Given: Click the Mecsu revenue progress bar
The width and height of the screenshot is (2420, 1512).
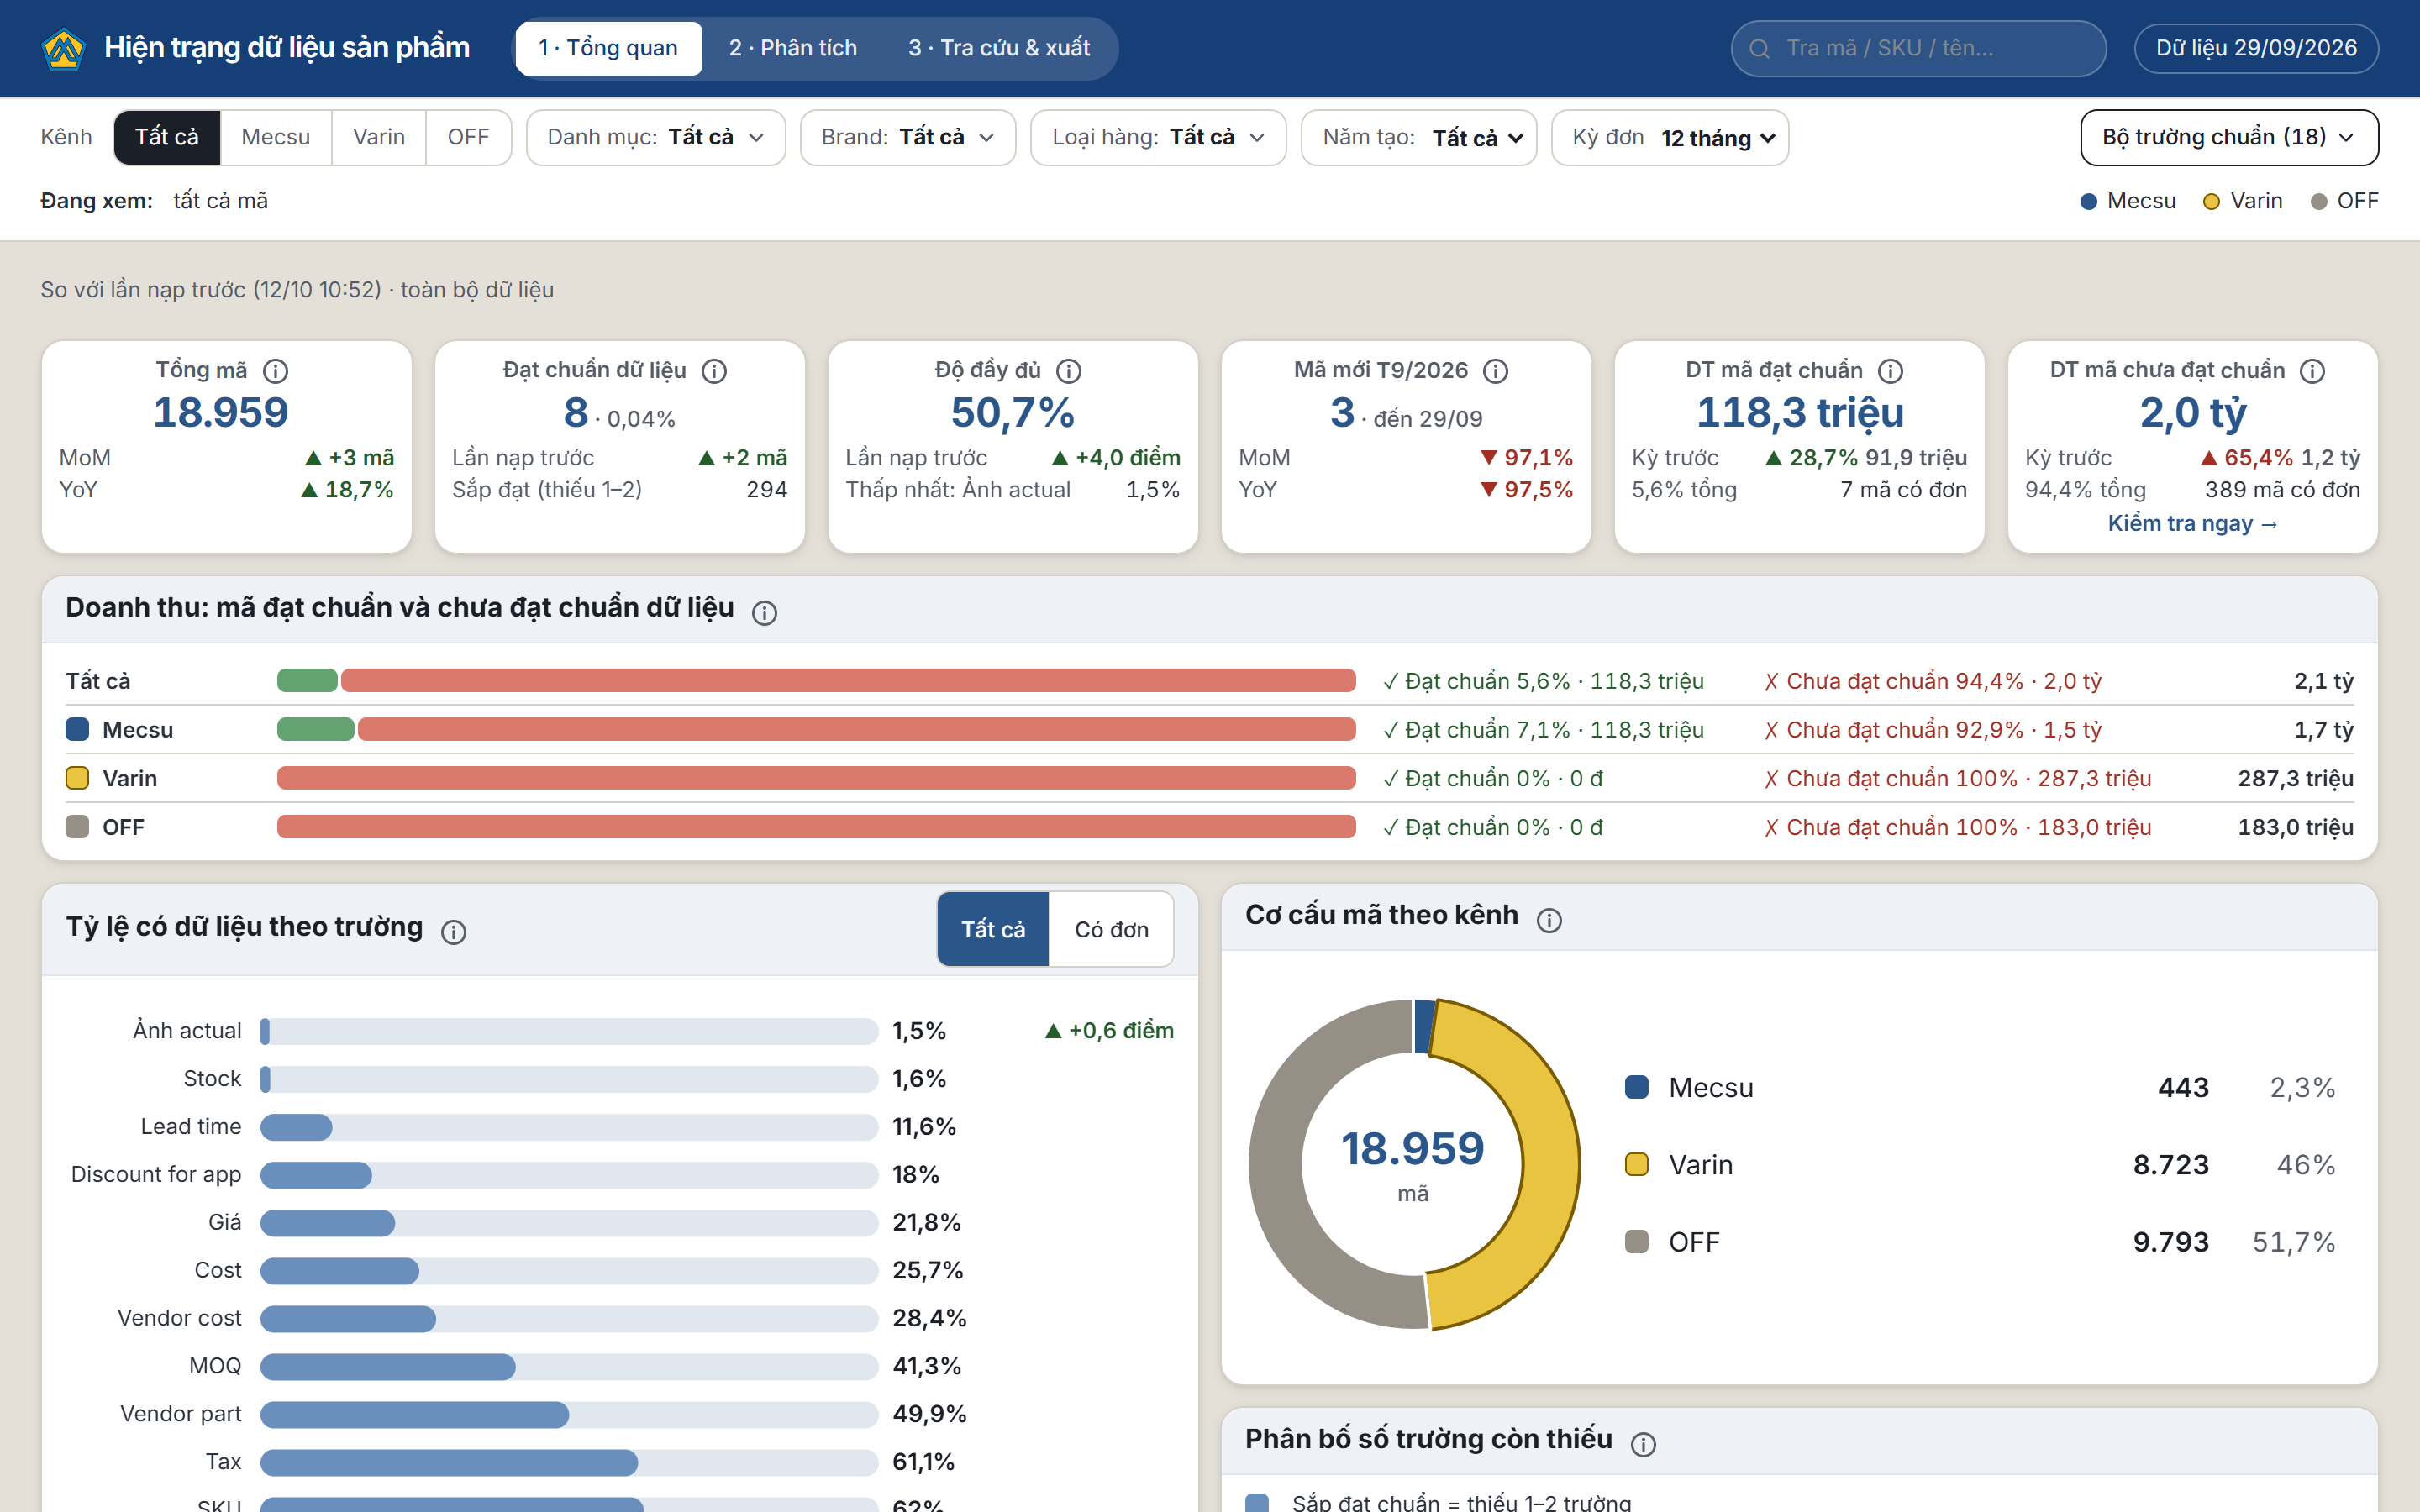Looking at the screenshot, I should click(816, 729).
